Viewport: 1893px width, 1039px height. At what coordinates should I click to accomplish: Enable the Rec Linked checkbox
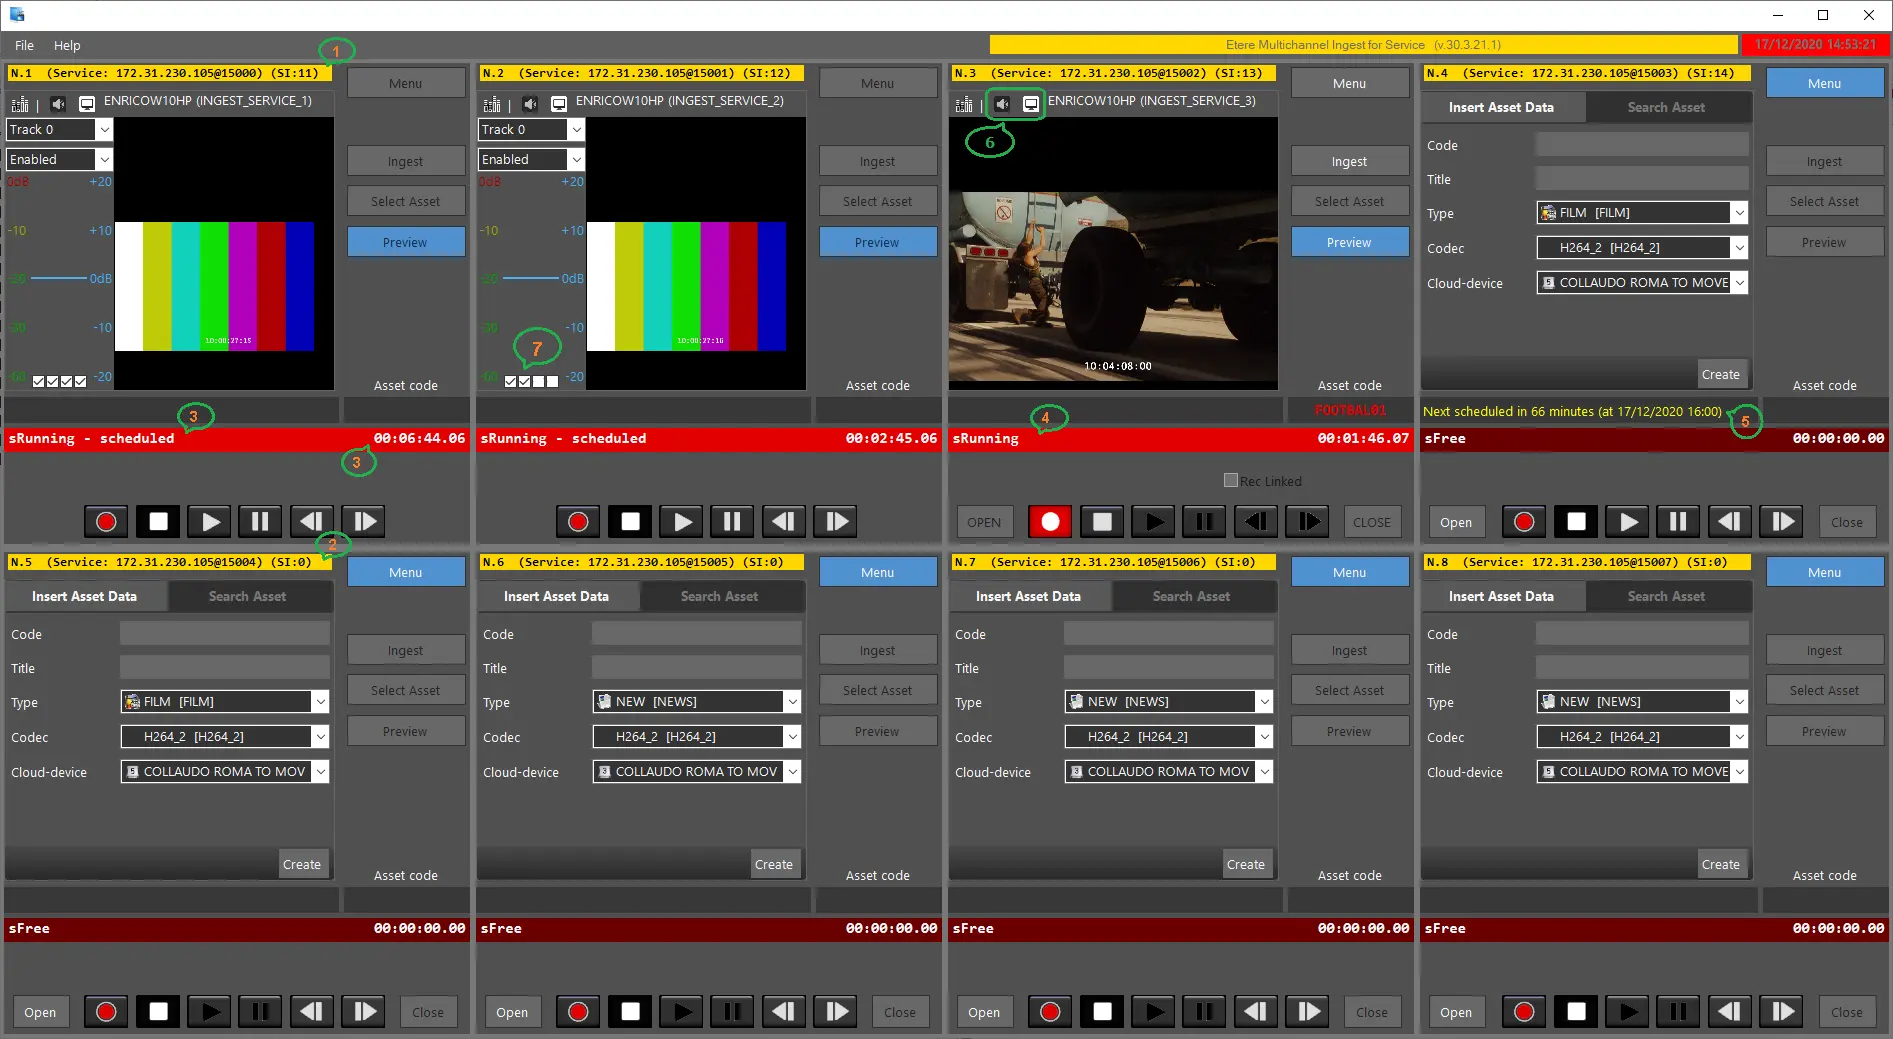coord(1231,481)
